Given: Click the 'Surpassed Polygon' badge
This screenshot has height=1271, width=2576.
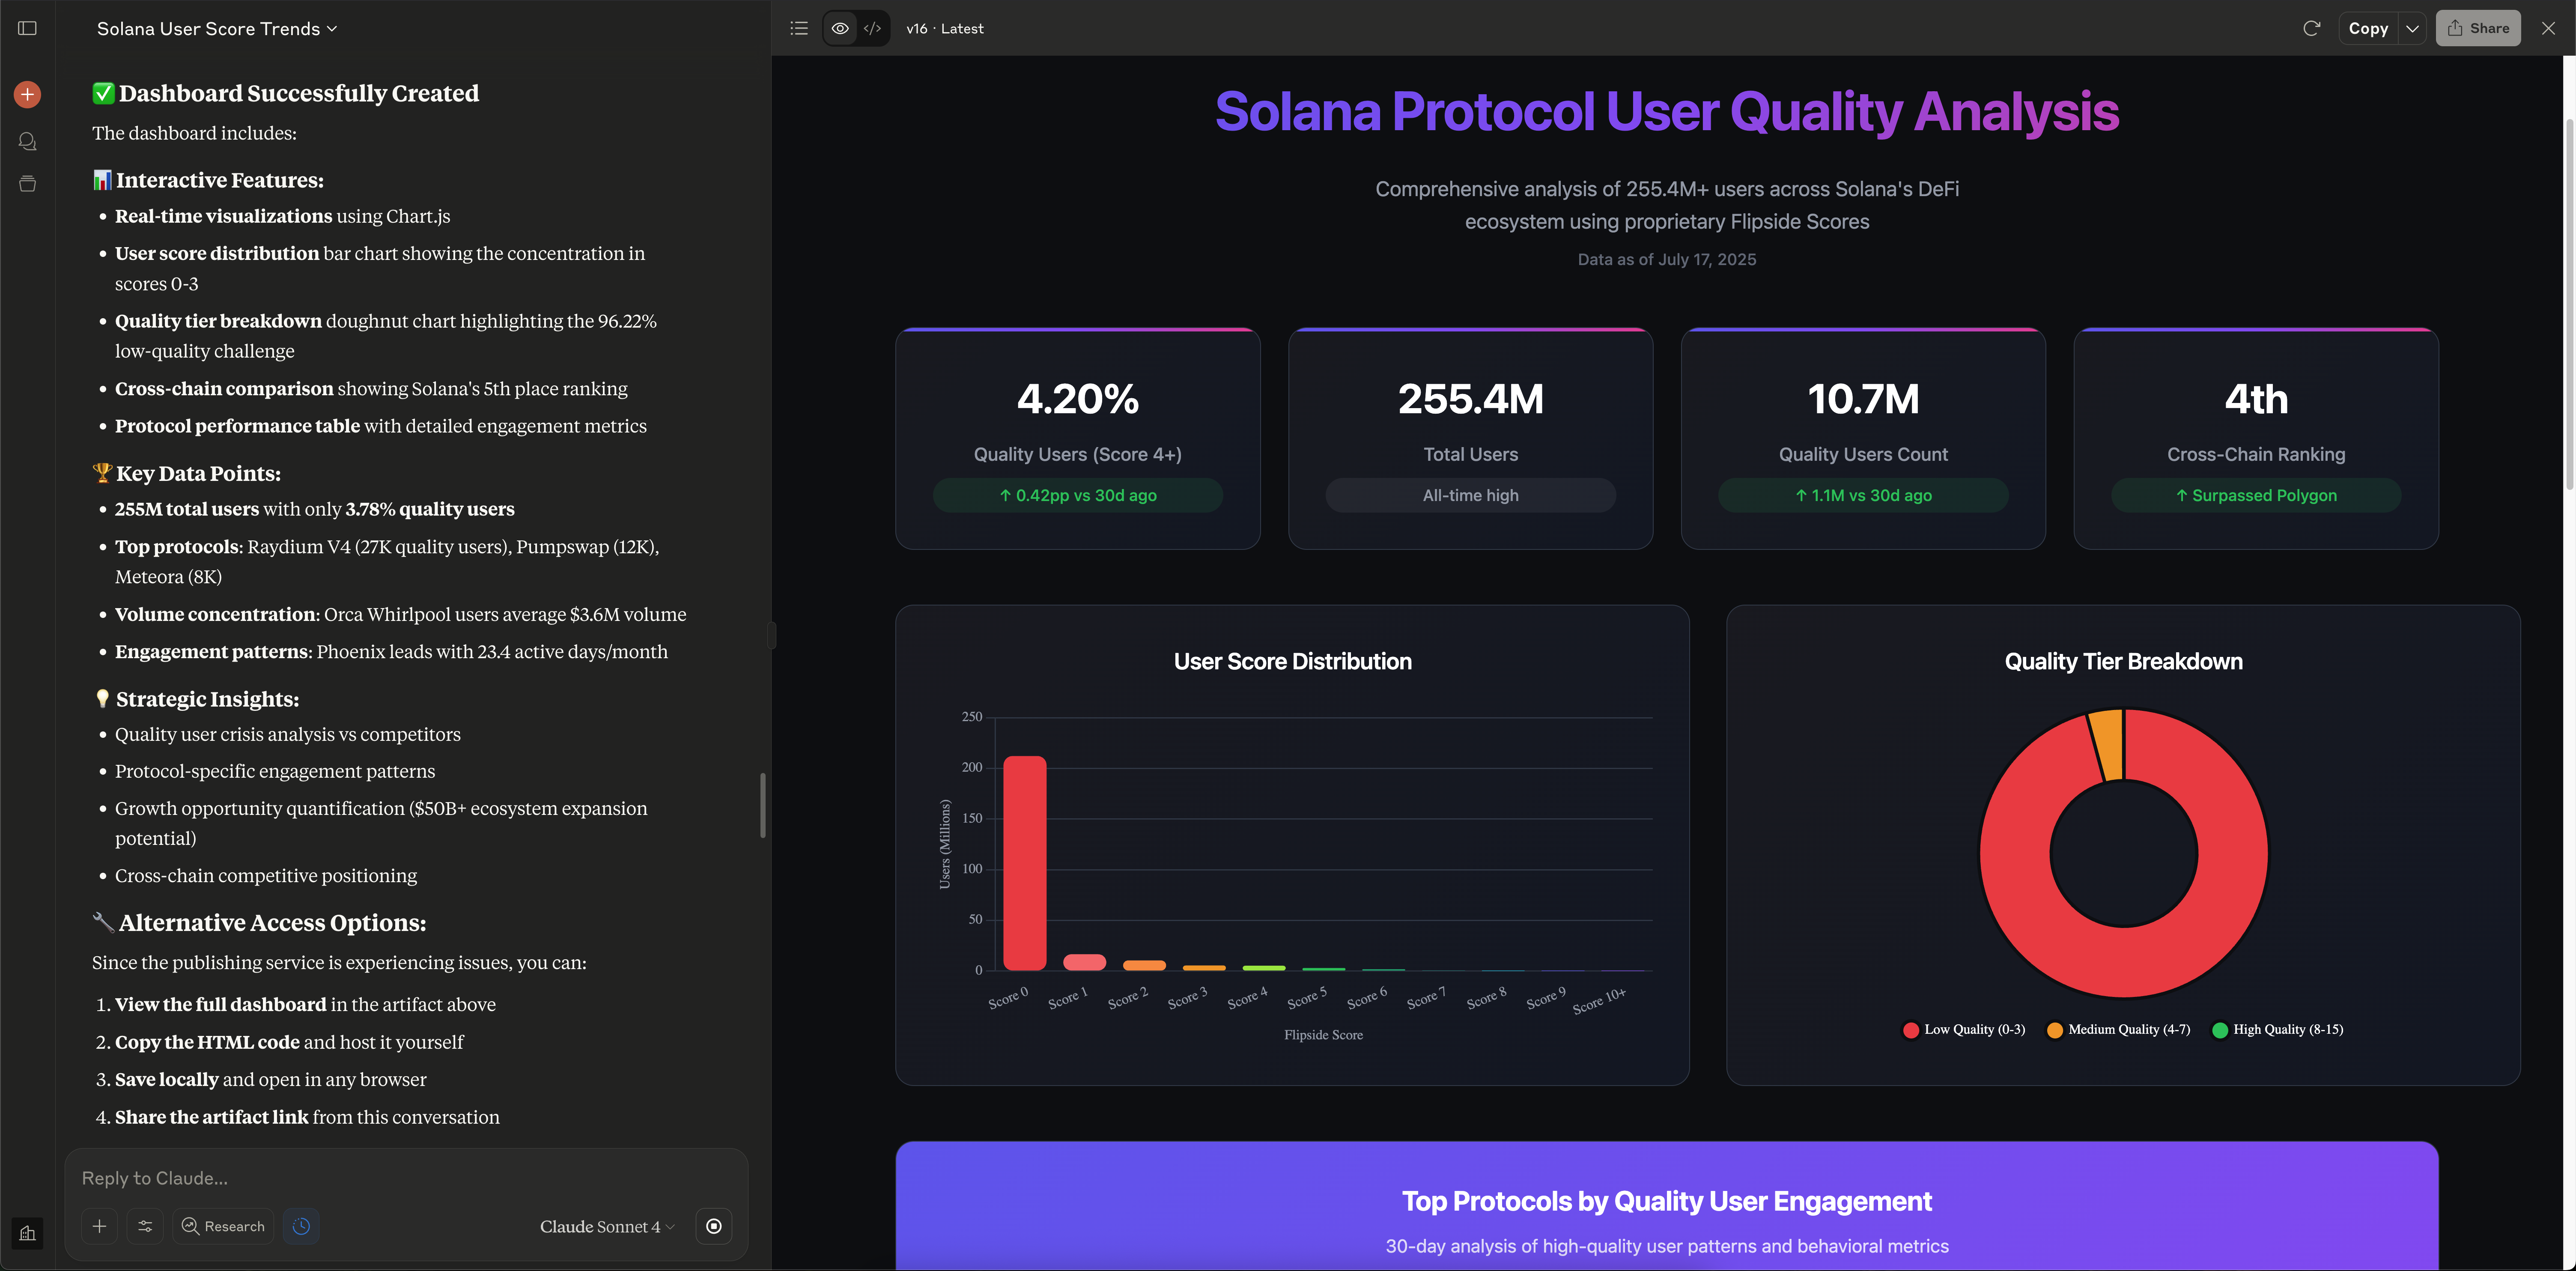Looking at the screenshot, I should tap(2256, 495).
